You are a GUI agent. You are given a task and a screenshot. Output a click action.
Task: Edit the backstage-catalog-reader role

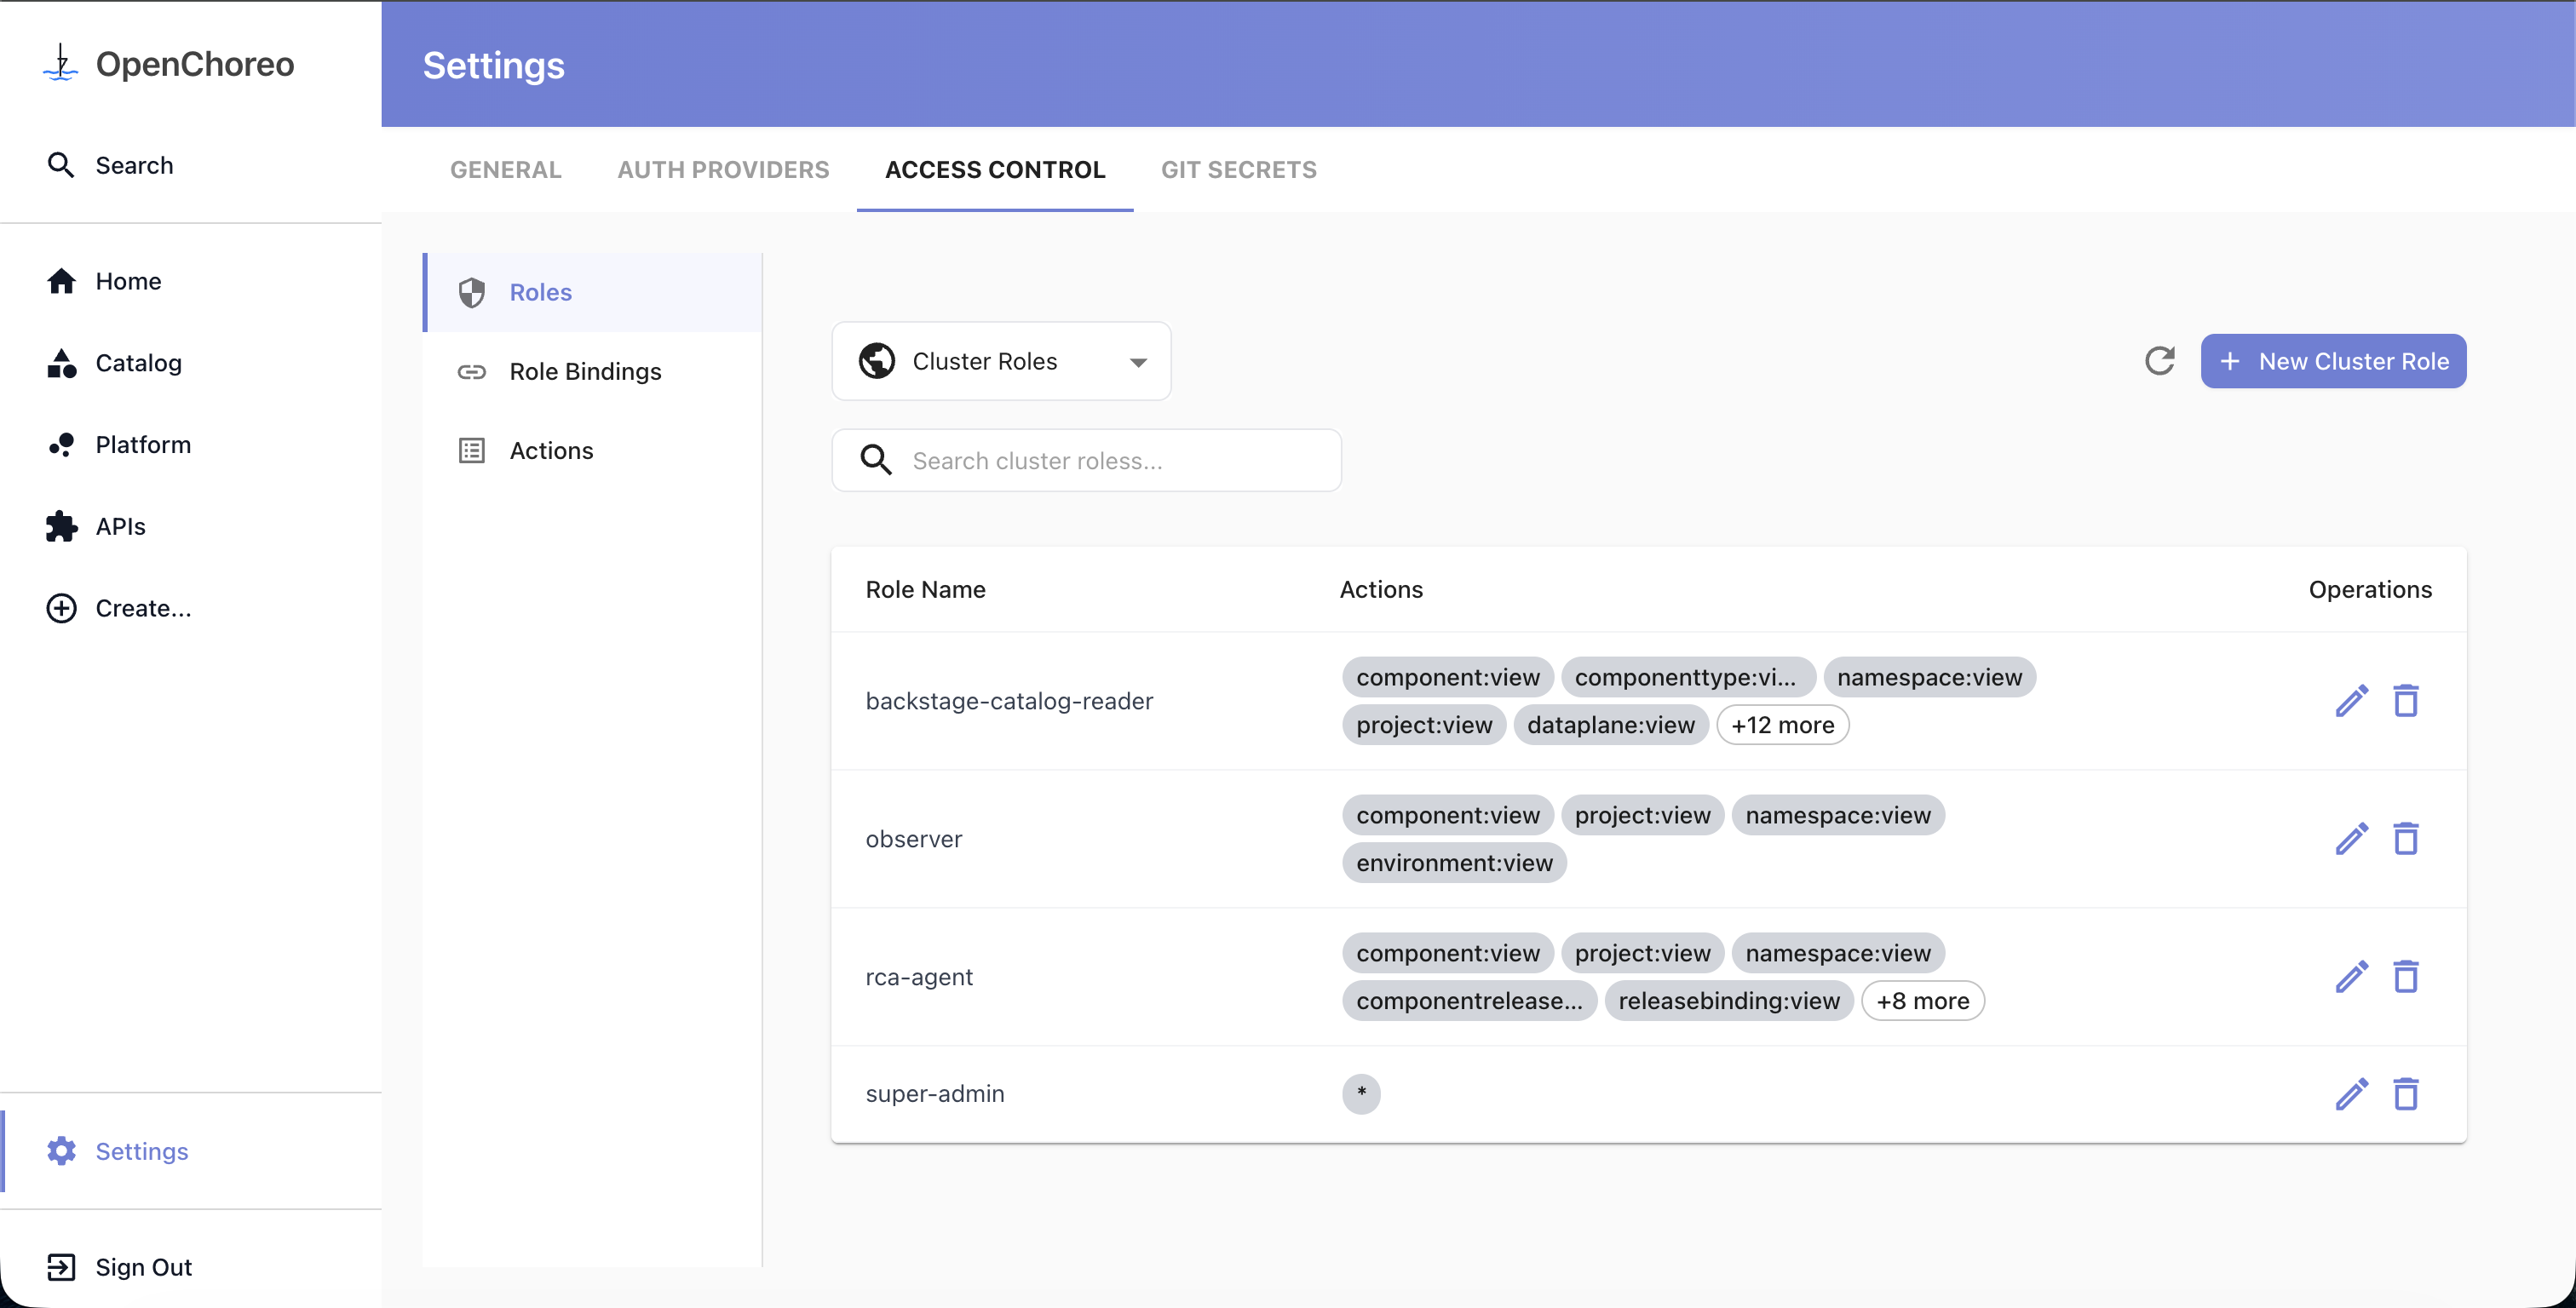pos(2351,701)
